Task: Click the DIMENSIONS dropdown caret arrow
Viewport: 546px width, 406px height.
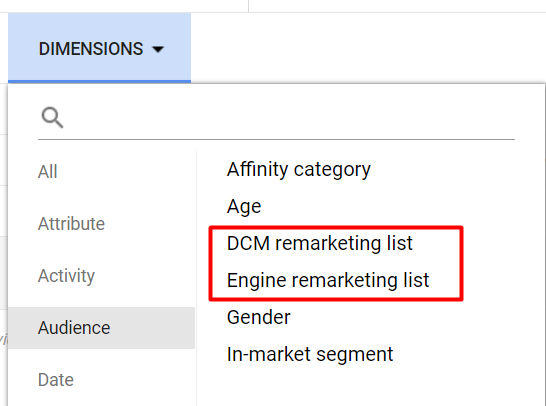Action: [158, 49]
